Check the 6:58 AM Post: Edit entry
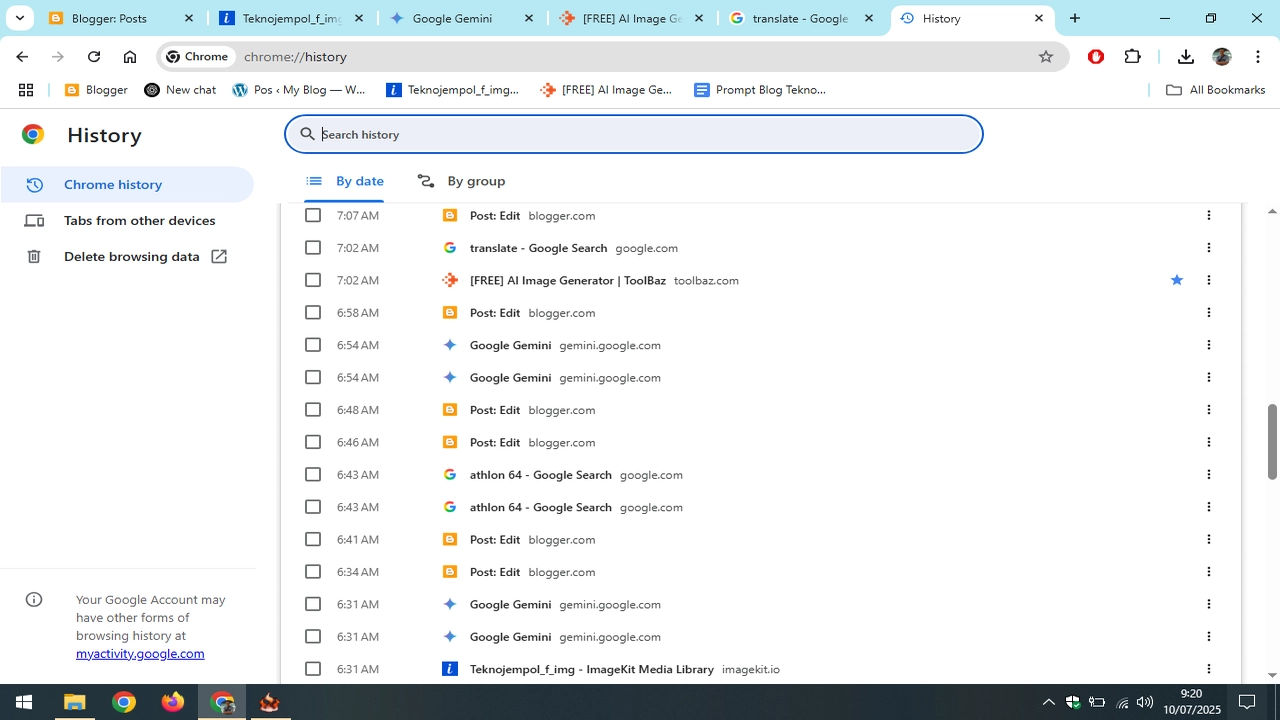The width and height of the screenshot is (1280, 720). tap(313, 313)
